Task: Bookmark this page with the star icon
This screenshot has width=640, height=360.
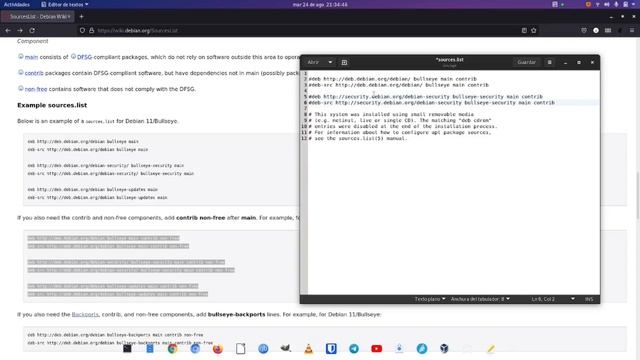Action: 533,30
